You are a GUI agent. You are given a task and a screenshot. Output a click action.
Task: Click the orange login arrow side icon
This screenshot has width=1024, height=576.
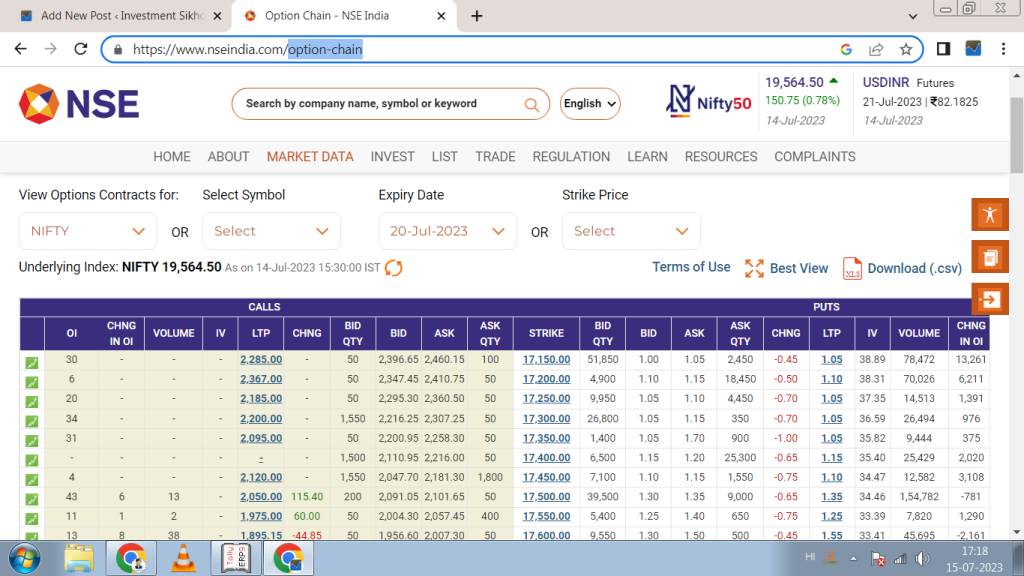[990, 300]
